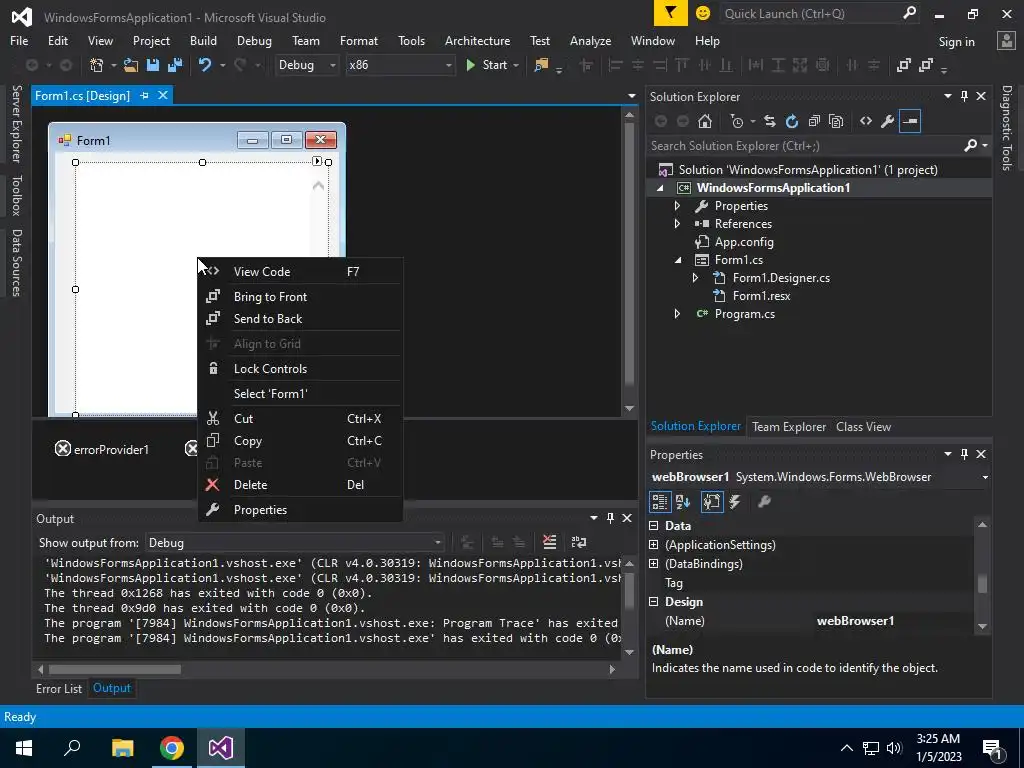Click the Show All Files icon

click(835, 121)
